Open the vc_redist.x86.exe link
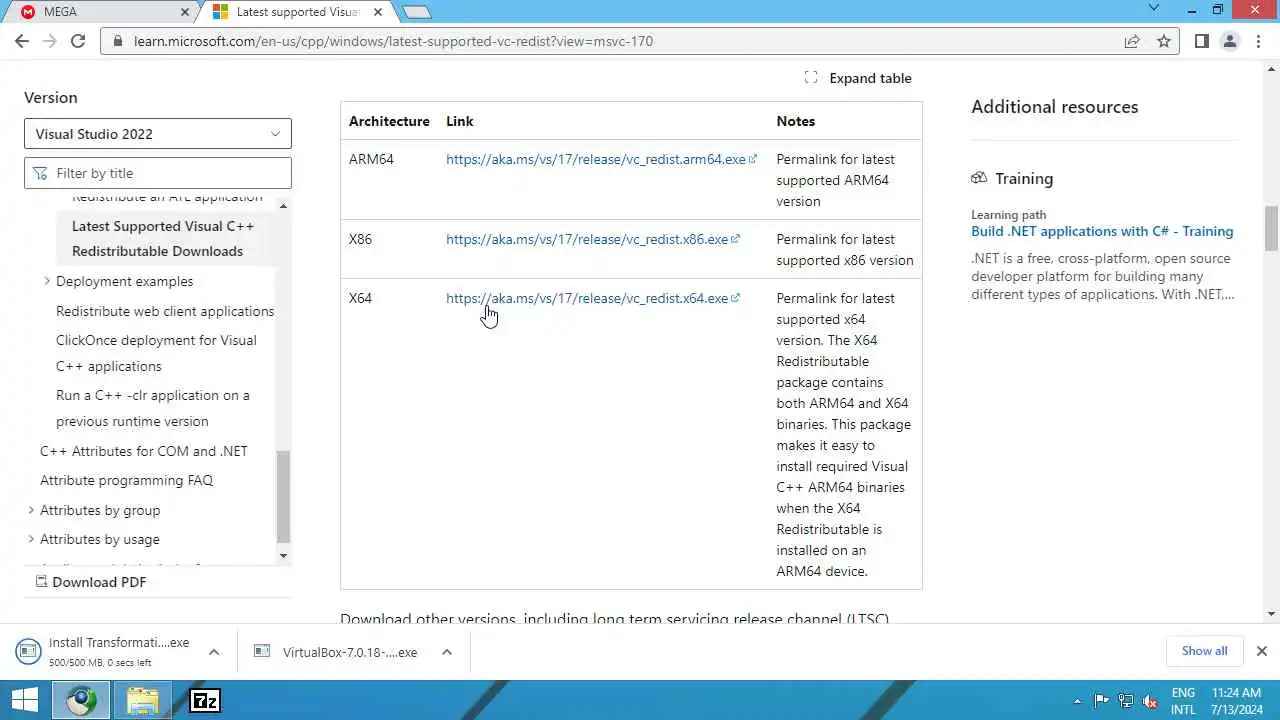Image resolution: width=1280 pixels, height=720 pixels. [x=592, y=239]
